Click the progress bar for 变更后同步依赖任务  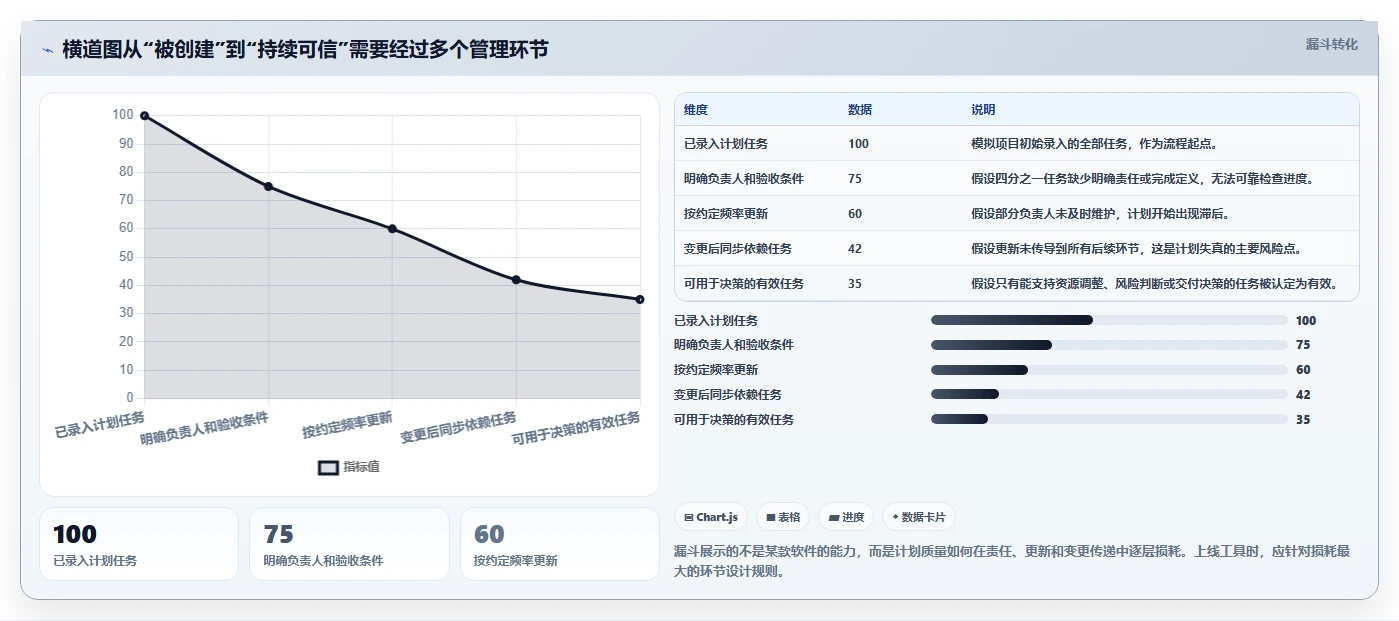[x=1109, y=395]
